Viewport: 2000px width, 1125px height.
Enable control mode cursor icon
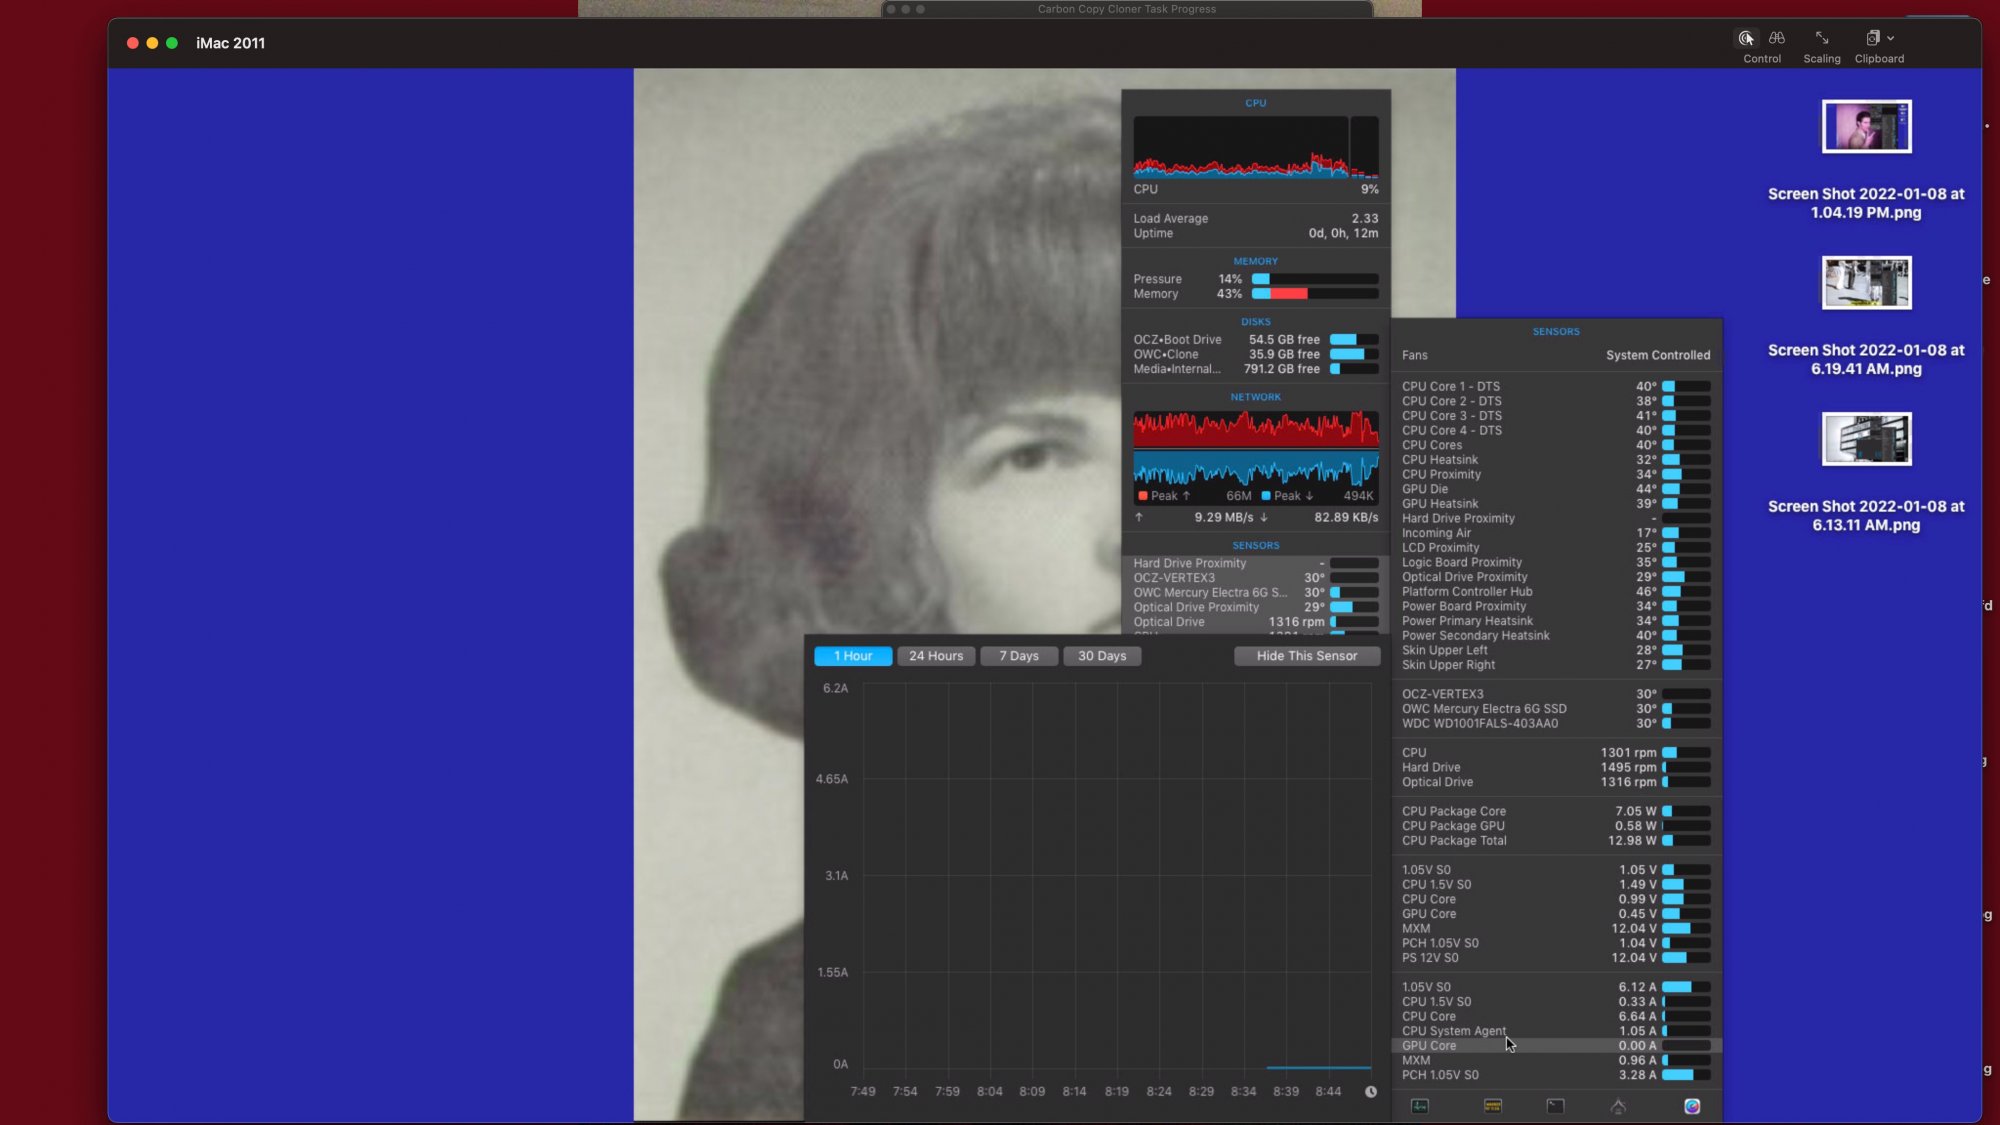point(1746,38)
